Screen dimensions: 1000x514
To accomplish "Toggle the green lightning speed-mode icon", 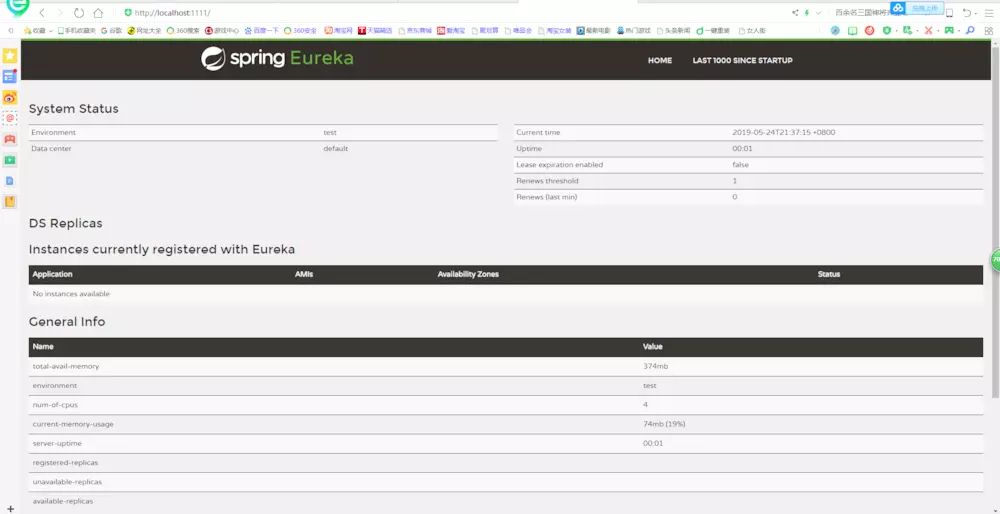I will [x=807, y=13].
